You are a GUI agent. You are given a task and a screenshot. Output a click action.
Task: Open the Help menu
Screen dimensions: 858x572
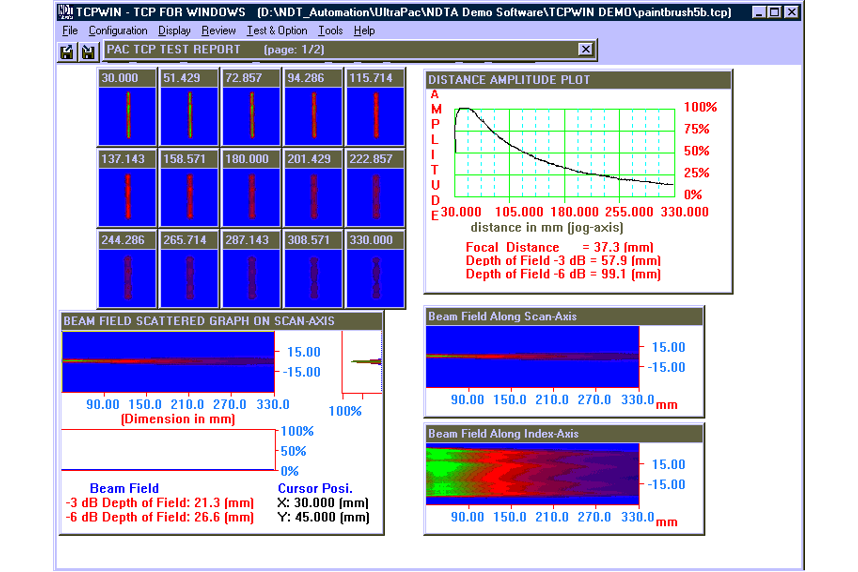coord(364,31)
